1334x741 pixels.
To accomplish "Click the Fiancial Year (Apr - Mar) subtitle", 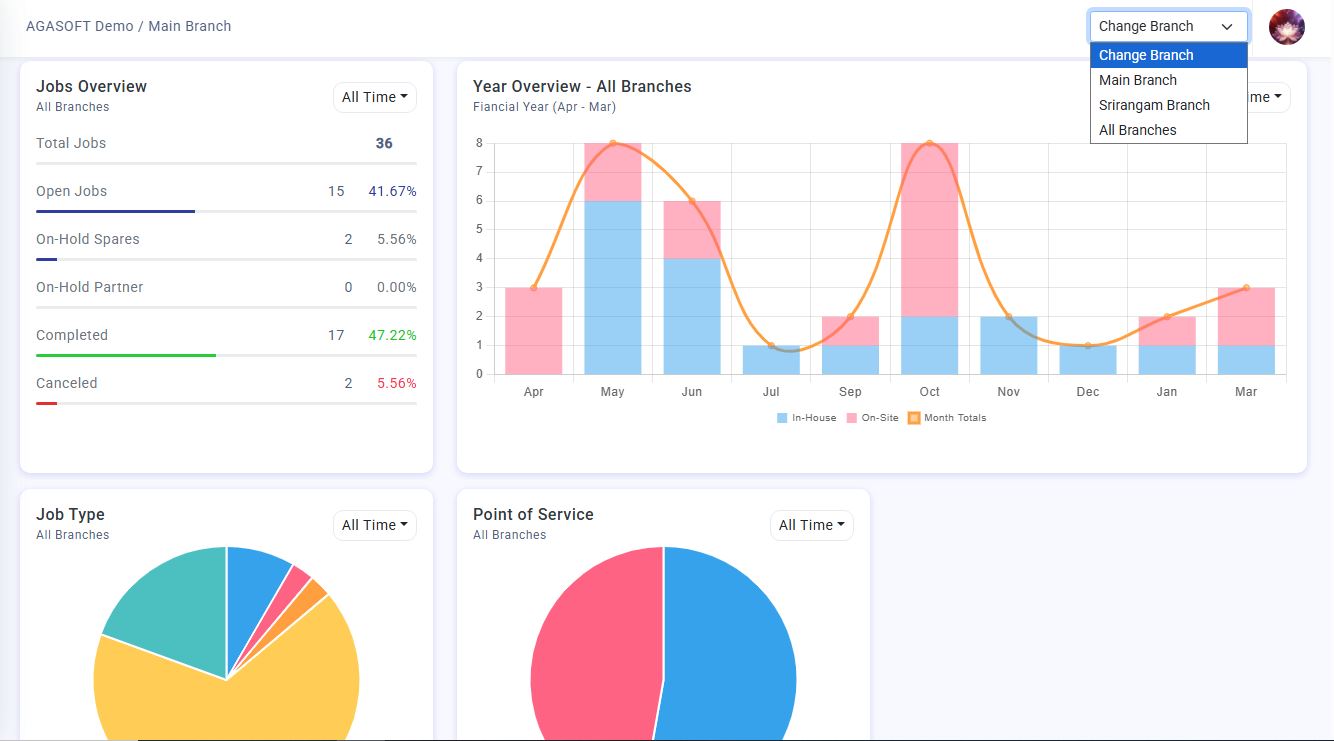I will point(544,107).
